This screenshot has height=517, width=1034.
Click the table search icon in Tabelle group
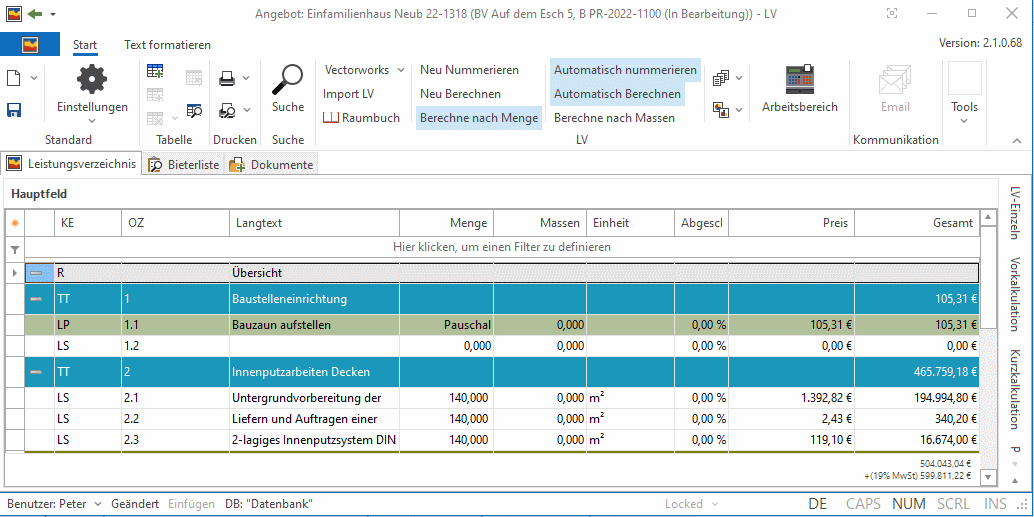[194, 111]
